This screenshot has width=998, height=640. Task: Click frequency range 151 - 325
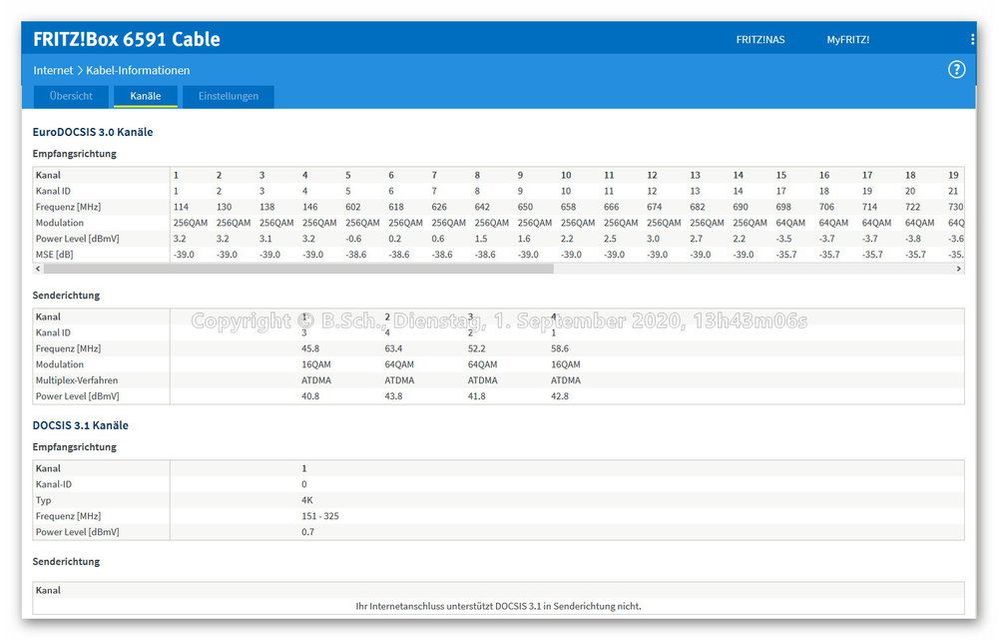(320, 516)
